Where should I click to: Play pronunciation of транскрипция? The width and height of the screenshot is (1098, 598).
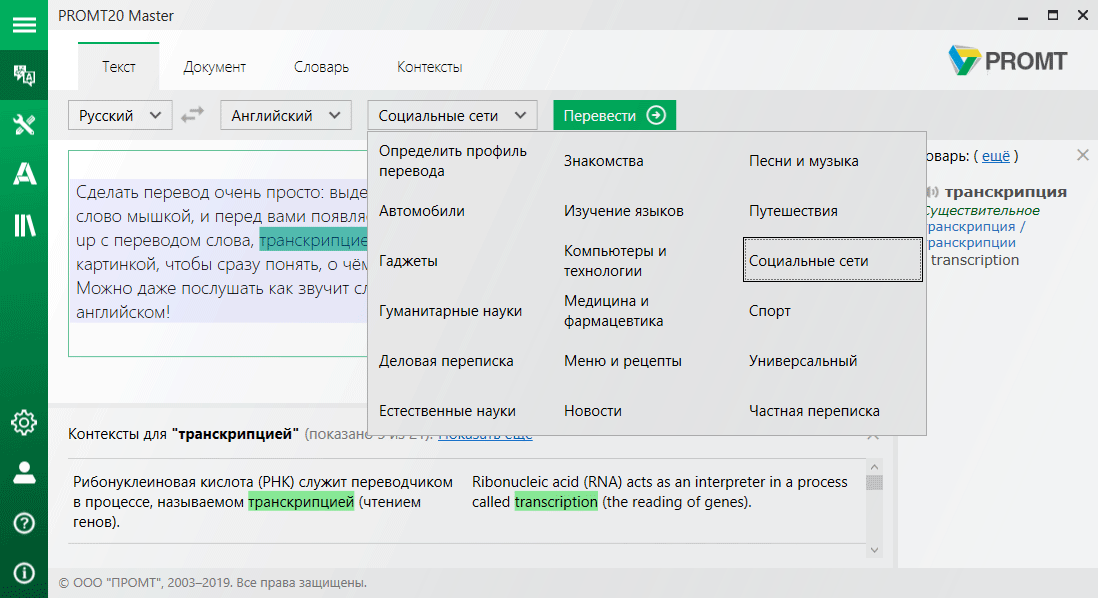[932, 192]
